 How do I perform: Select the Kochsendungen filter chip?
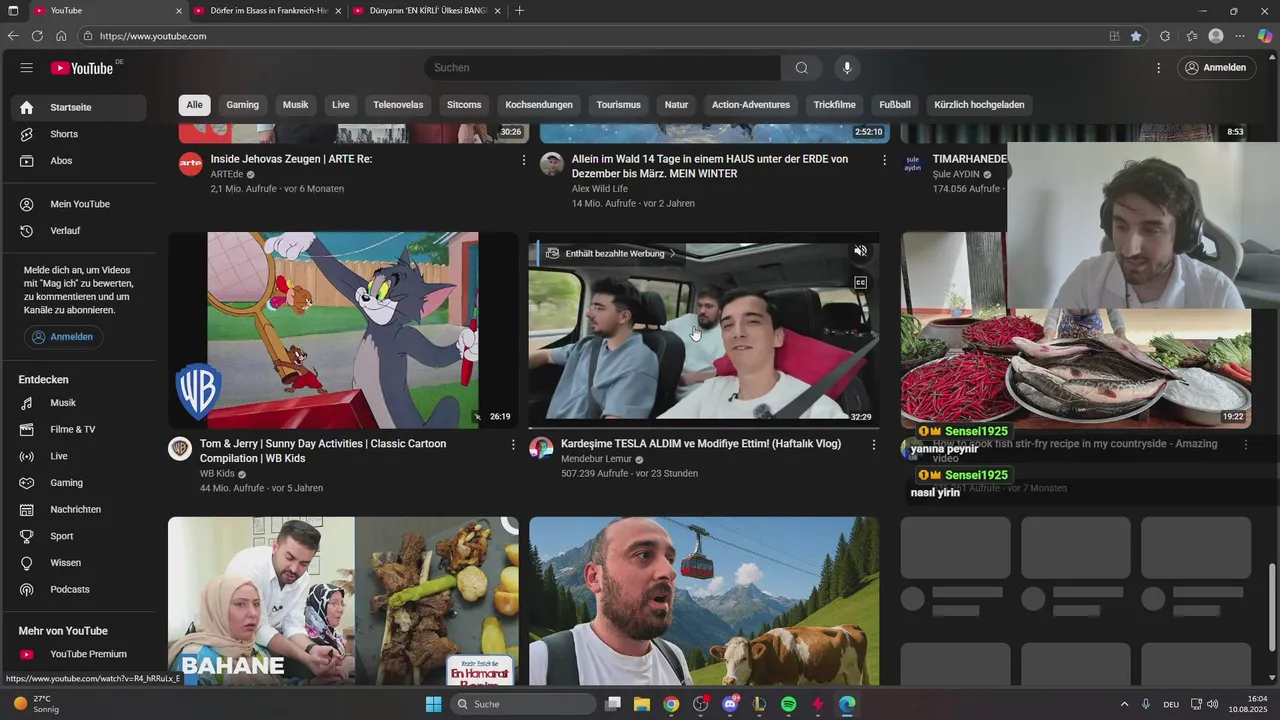point(539,105)
